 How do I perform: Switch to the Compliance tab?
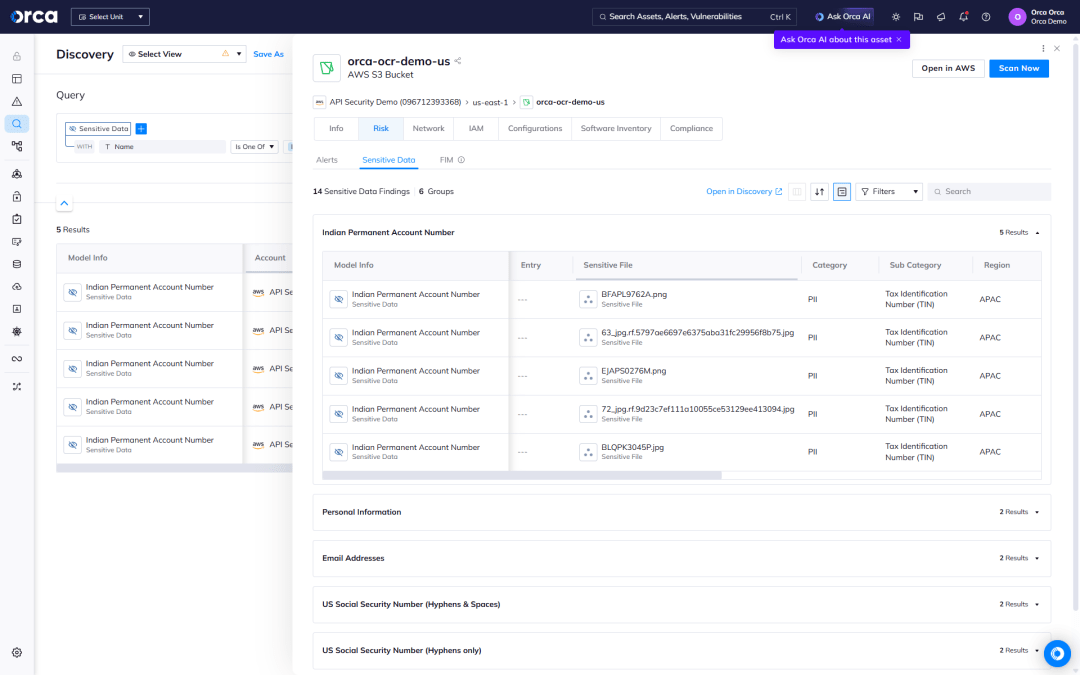pyautogui.click(x=692, y=129)
